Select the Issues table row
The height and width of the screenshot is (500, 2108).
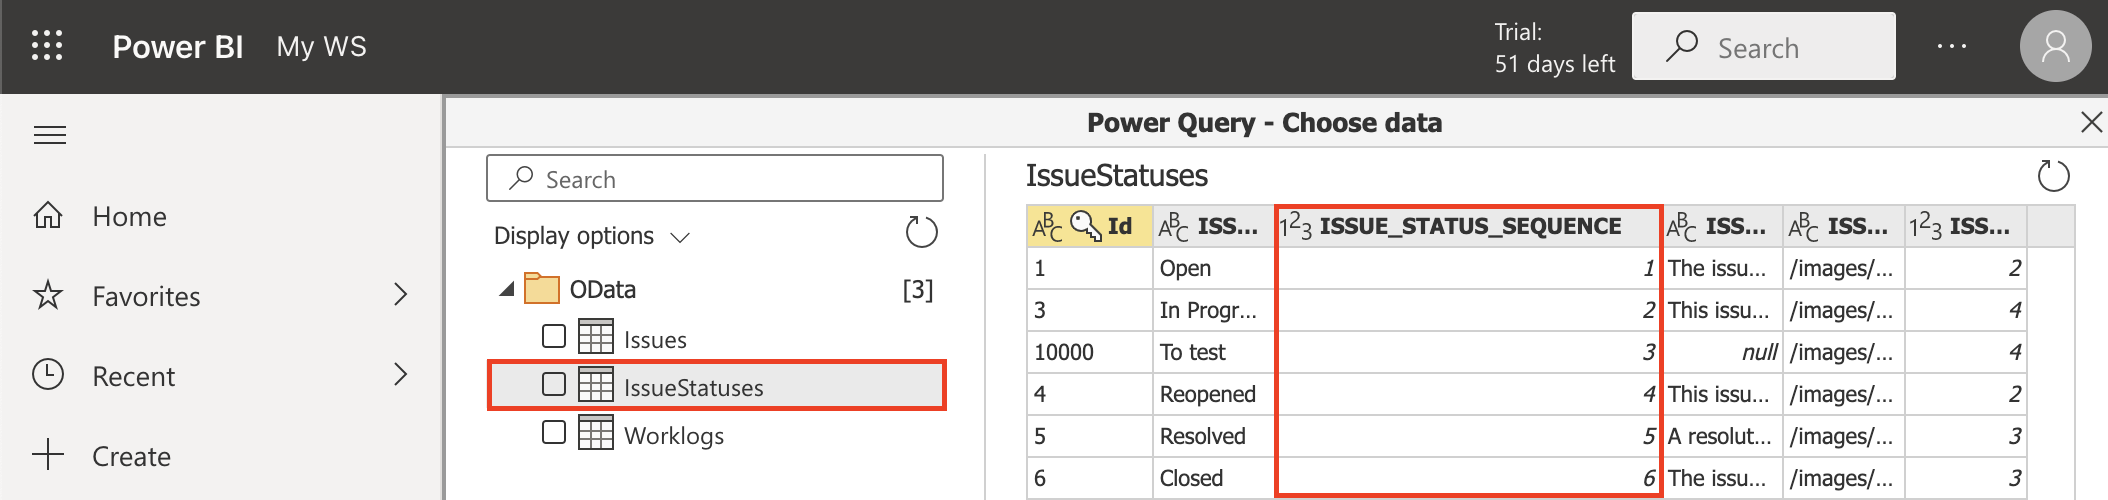coord(715,339)
